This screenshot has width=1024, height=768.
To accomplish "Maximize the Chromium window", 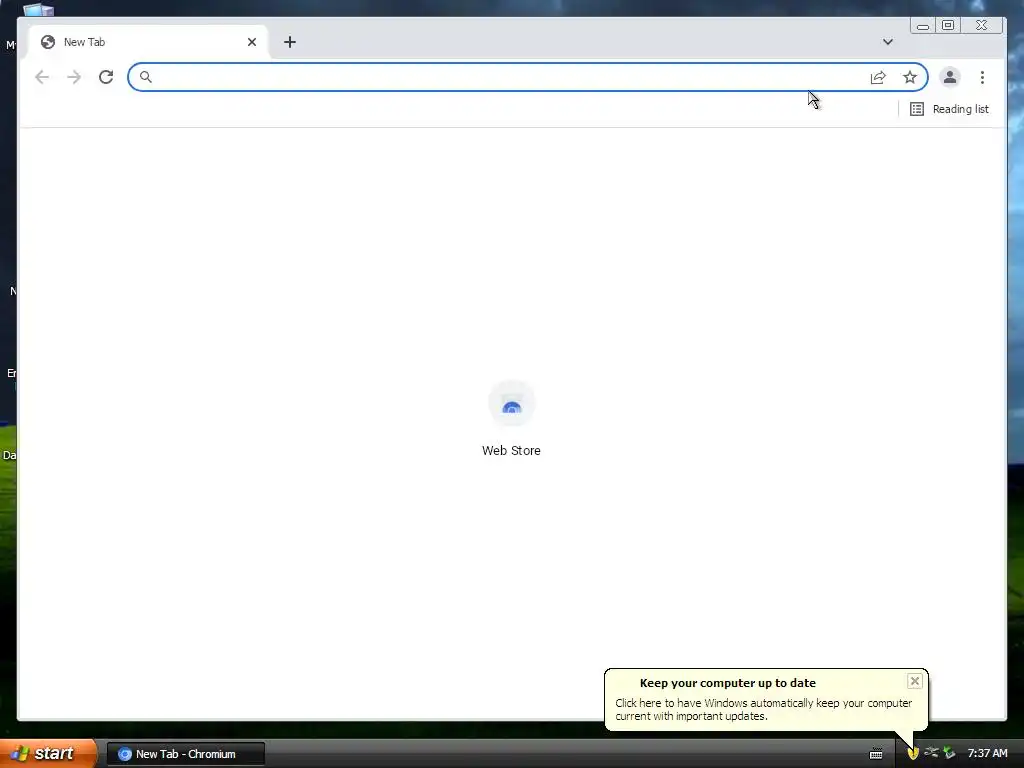I will (x=948, y=25).
